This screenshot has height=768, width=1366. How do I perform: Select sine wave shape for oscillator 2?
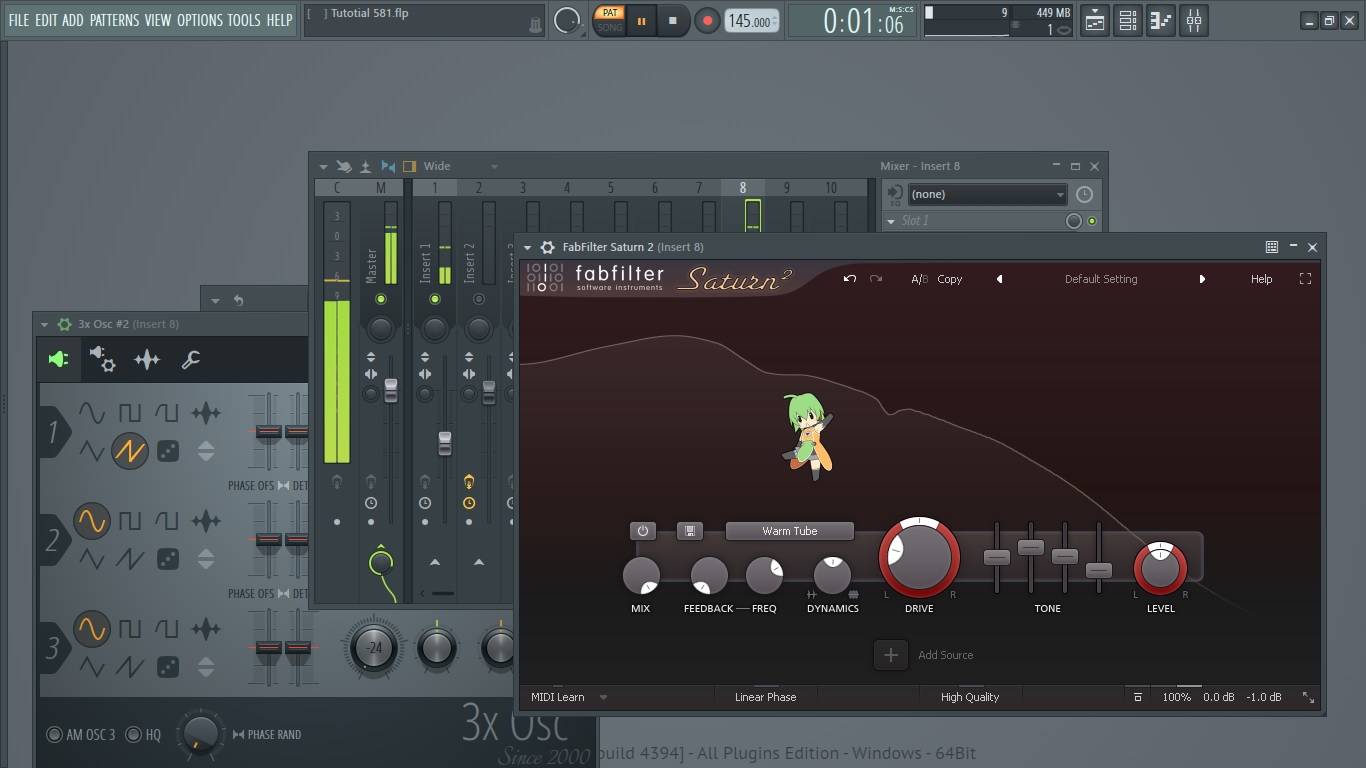[91, 520]
